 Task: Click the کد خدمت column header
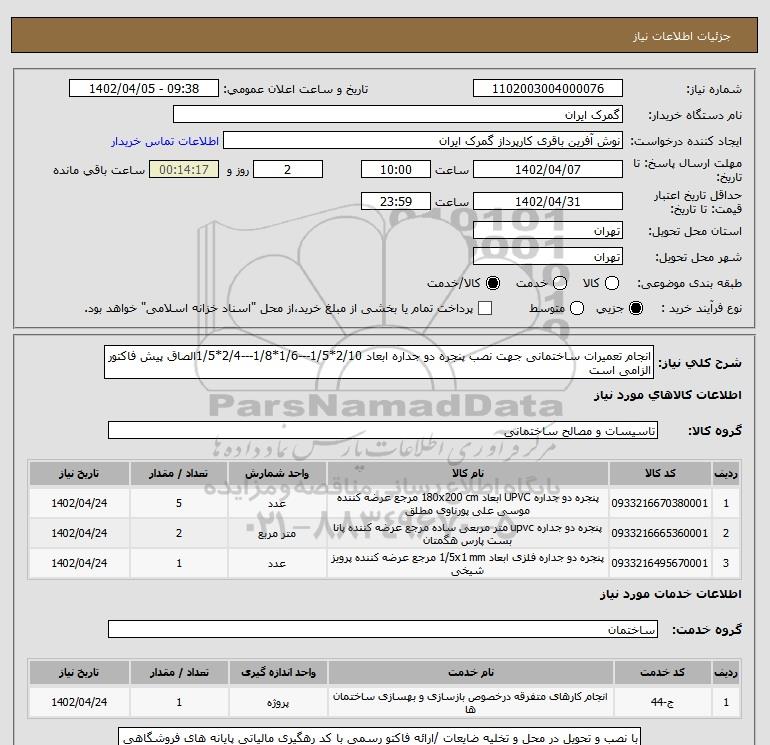662,672
